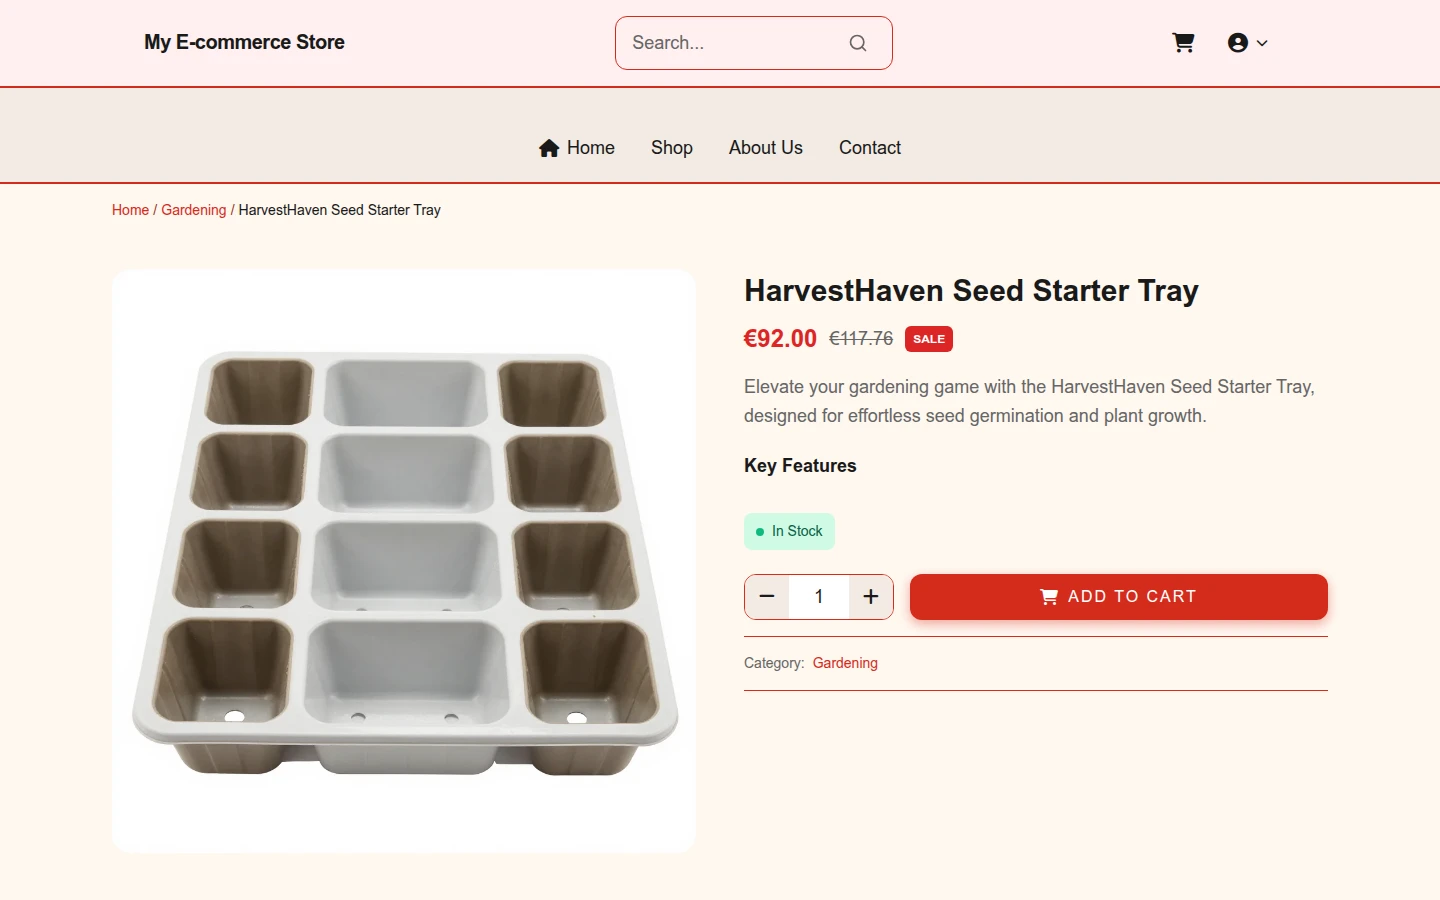
Task: Click the cart icon inside Add to Cart
Action: click(x=1049, y=597)
